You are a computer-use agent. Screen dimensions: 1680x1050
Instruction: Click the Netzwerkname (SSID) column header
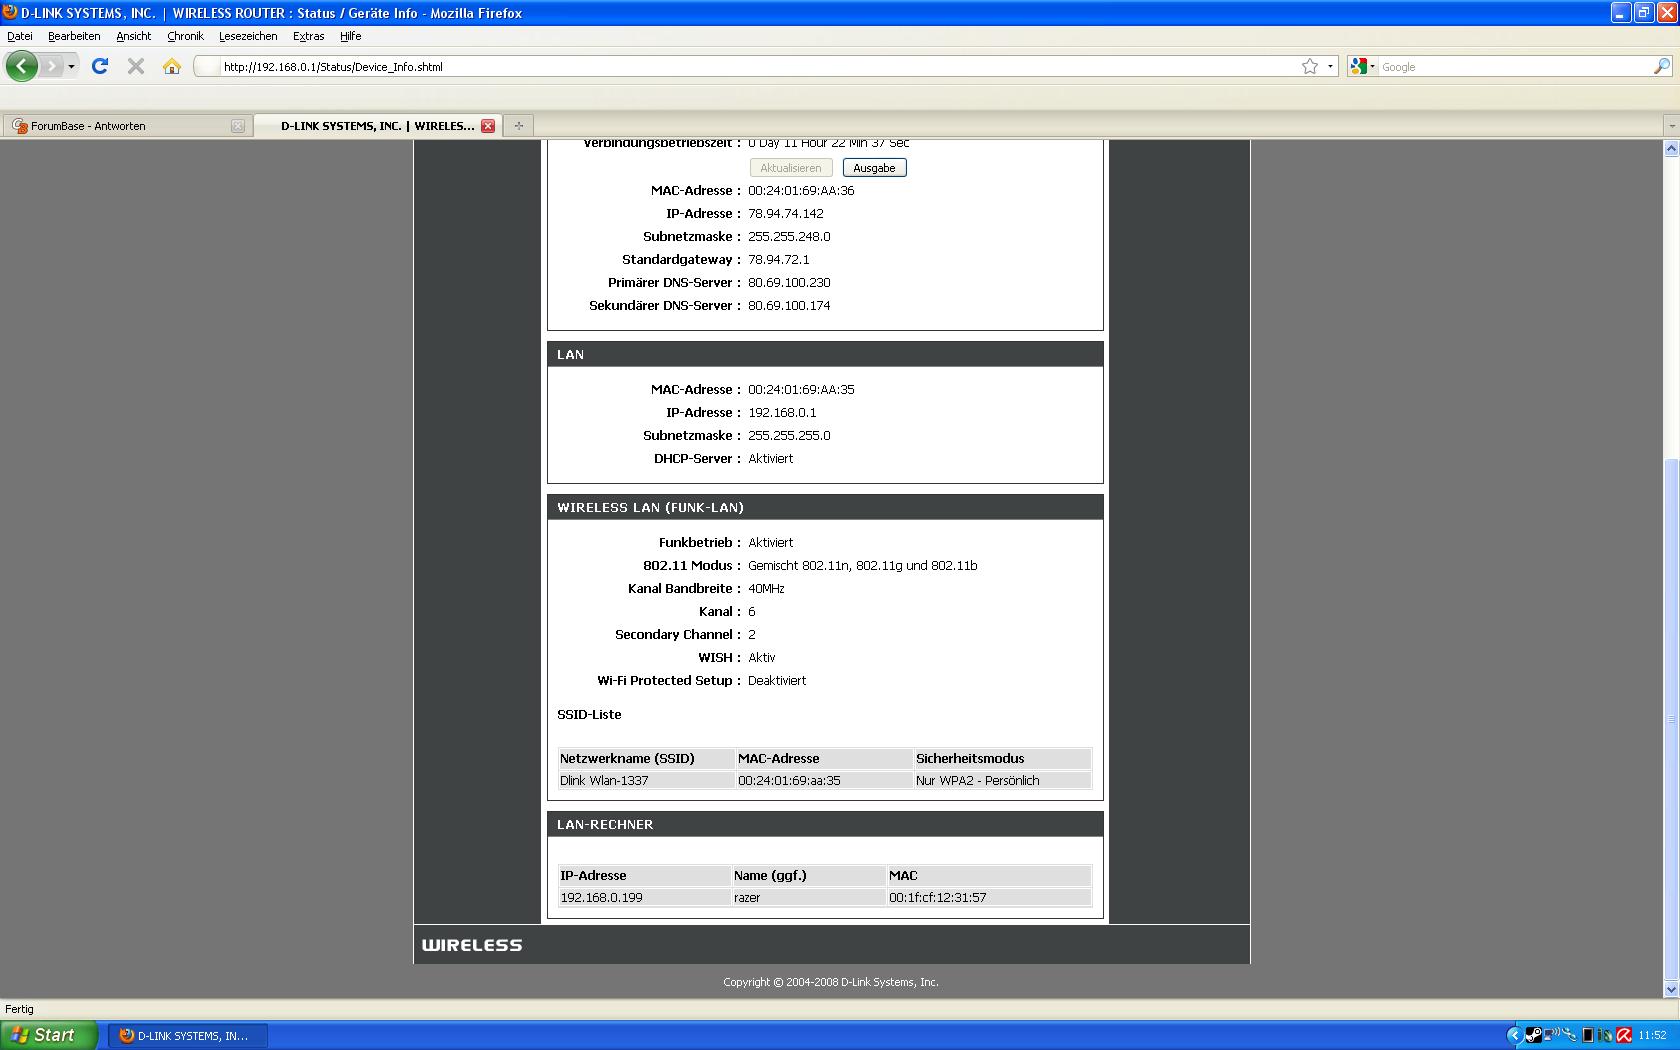tap(627, 759)
